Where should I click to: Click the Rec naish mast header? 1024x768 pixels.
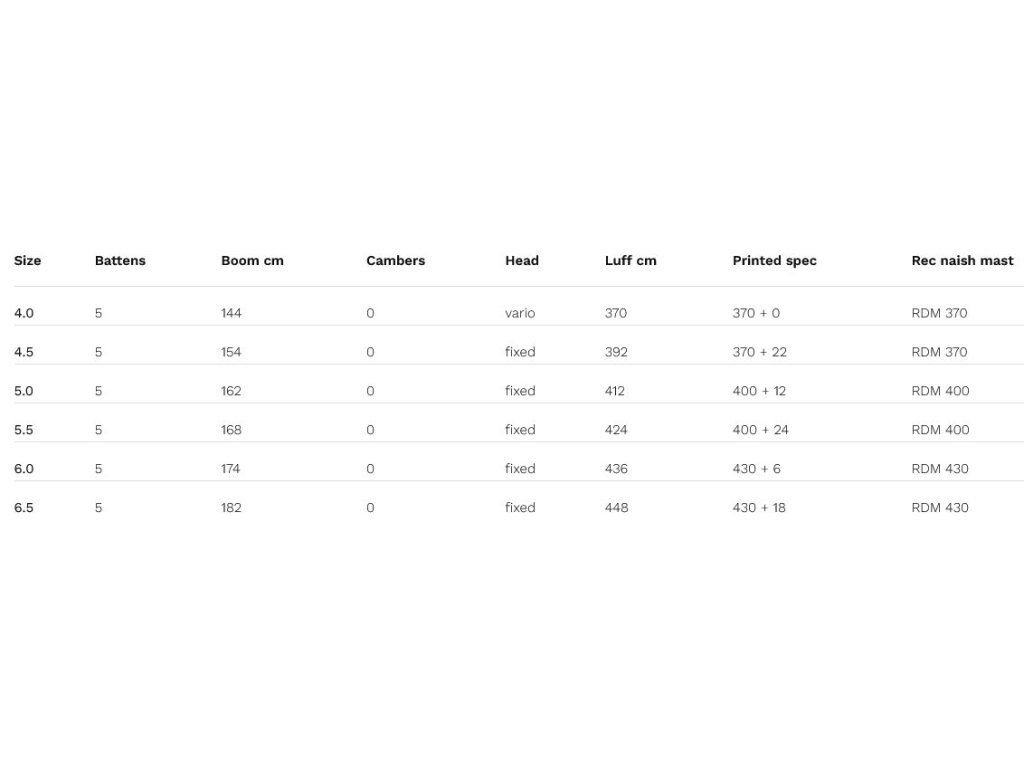pos(962,261)
